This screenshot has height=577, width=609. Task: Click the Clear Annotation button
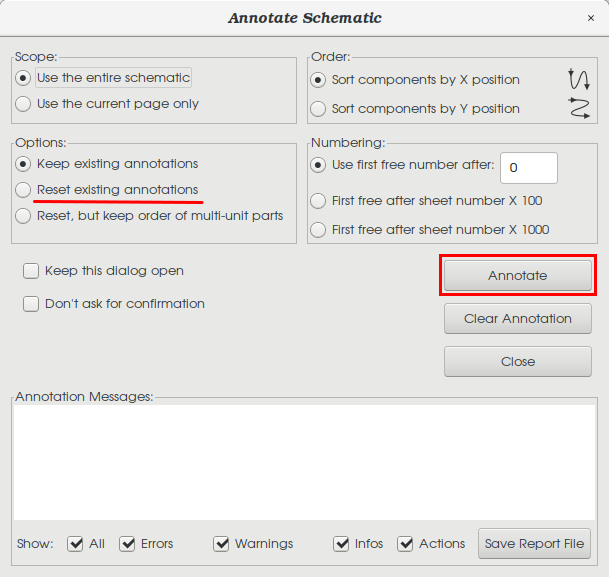click(517, 319)
